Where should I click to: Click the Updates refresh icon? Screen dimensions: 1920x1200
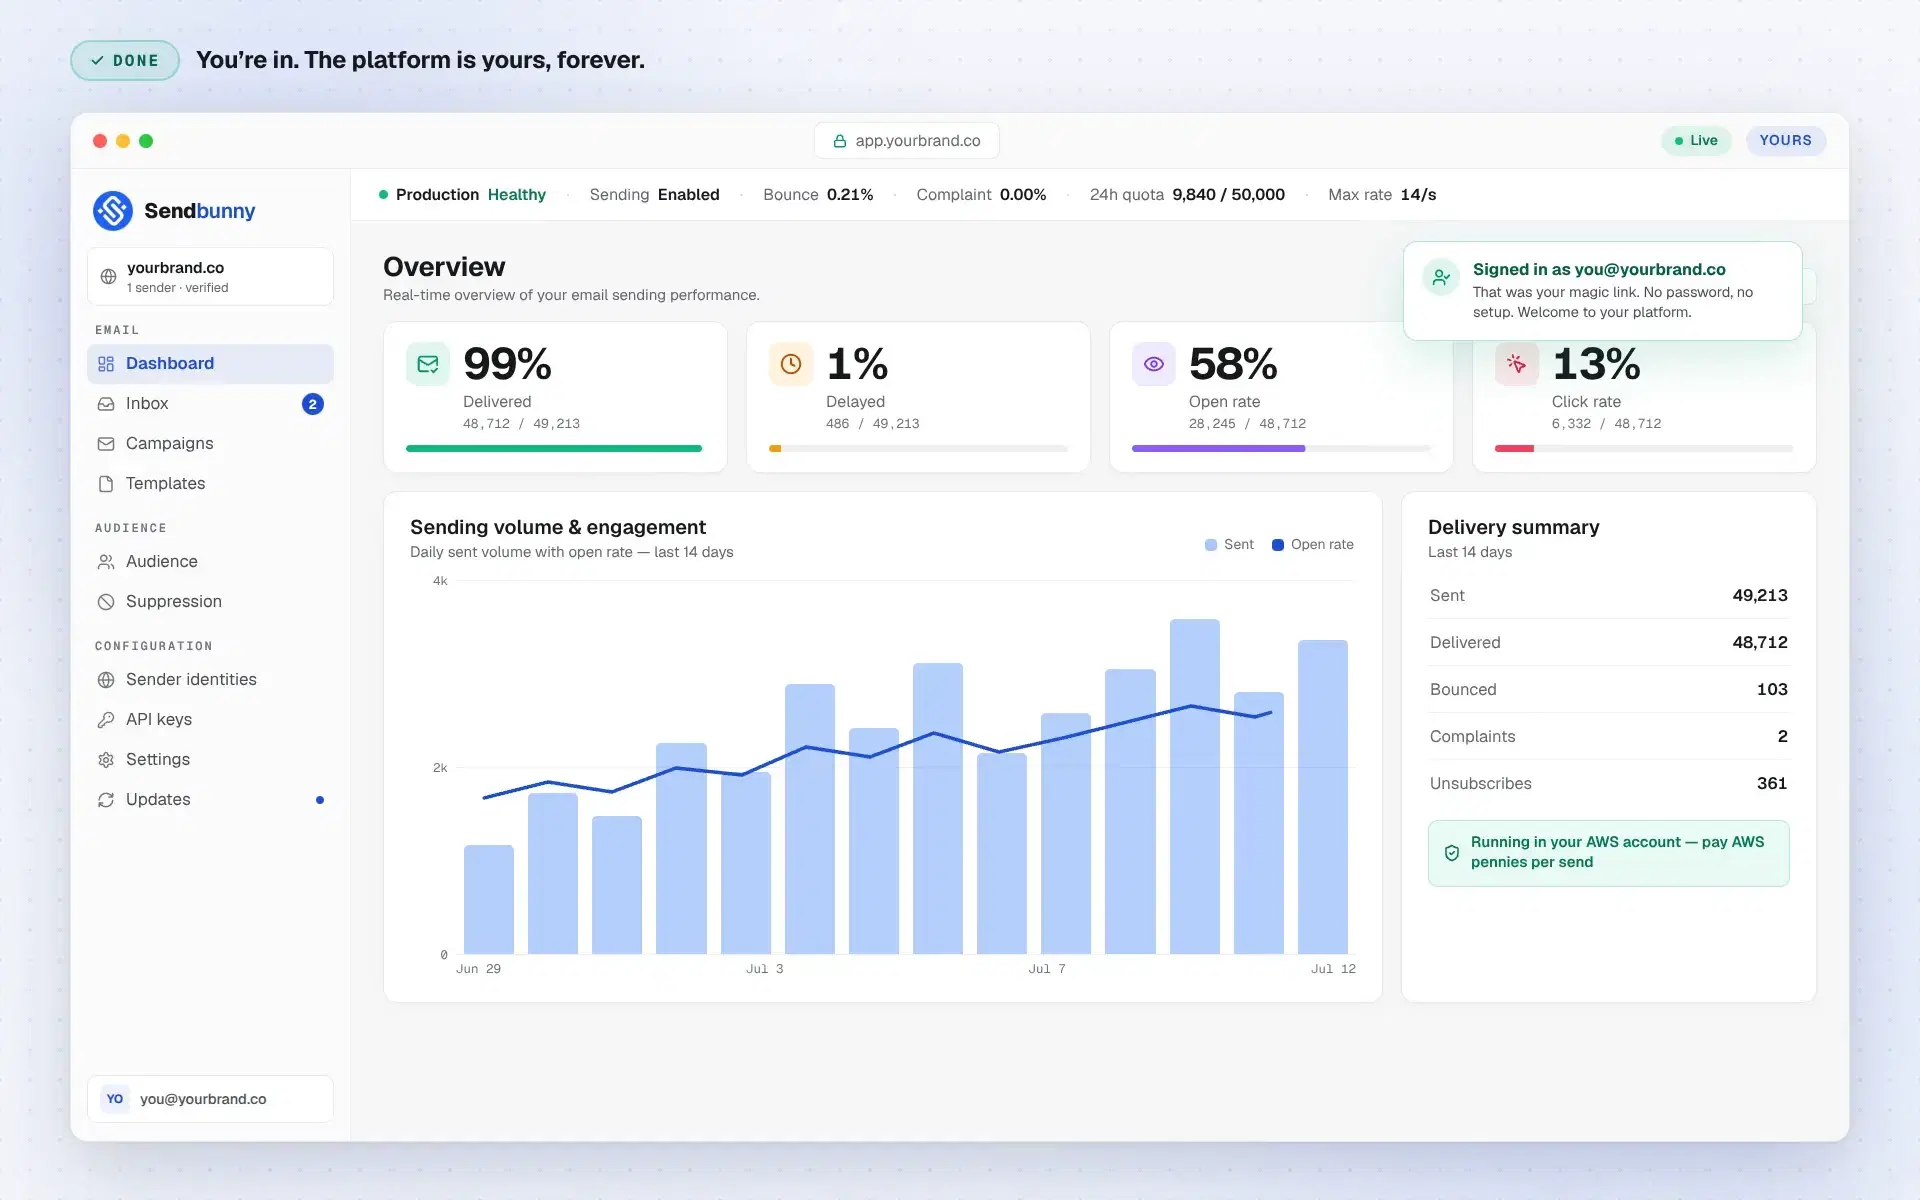tap(106, 800)
